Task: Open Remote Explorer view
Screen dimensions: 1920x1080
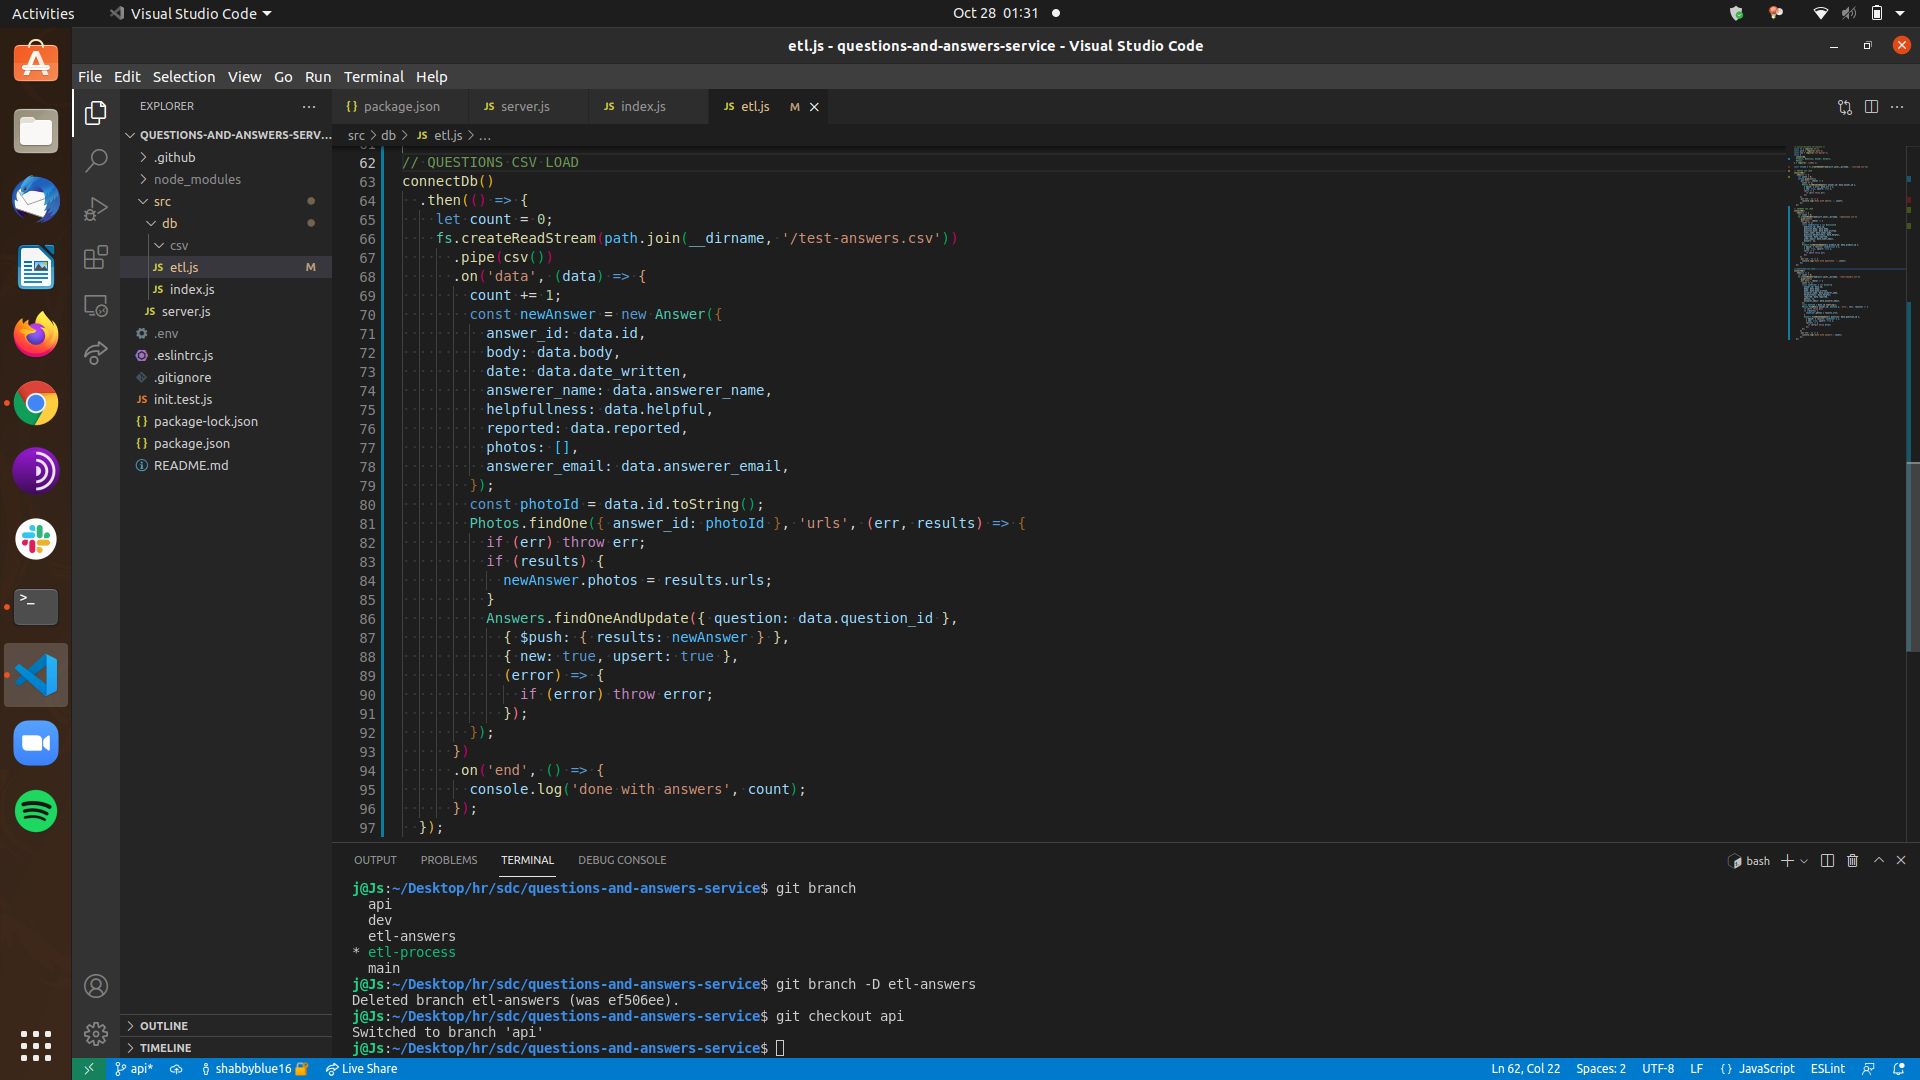Action: point(96,305)
